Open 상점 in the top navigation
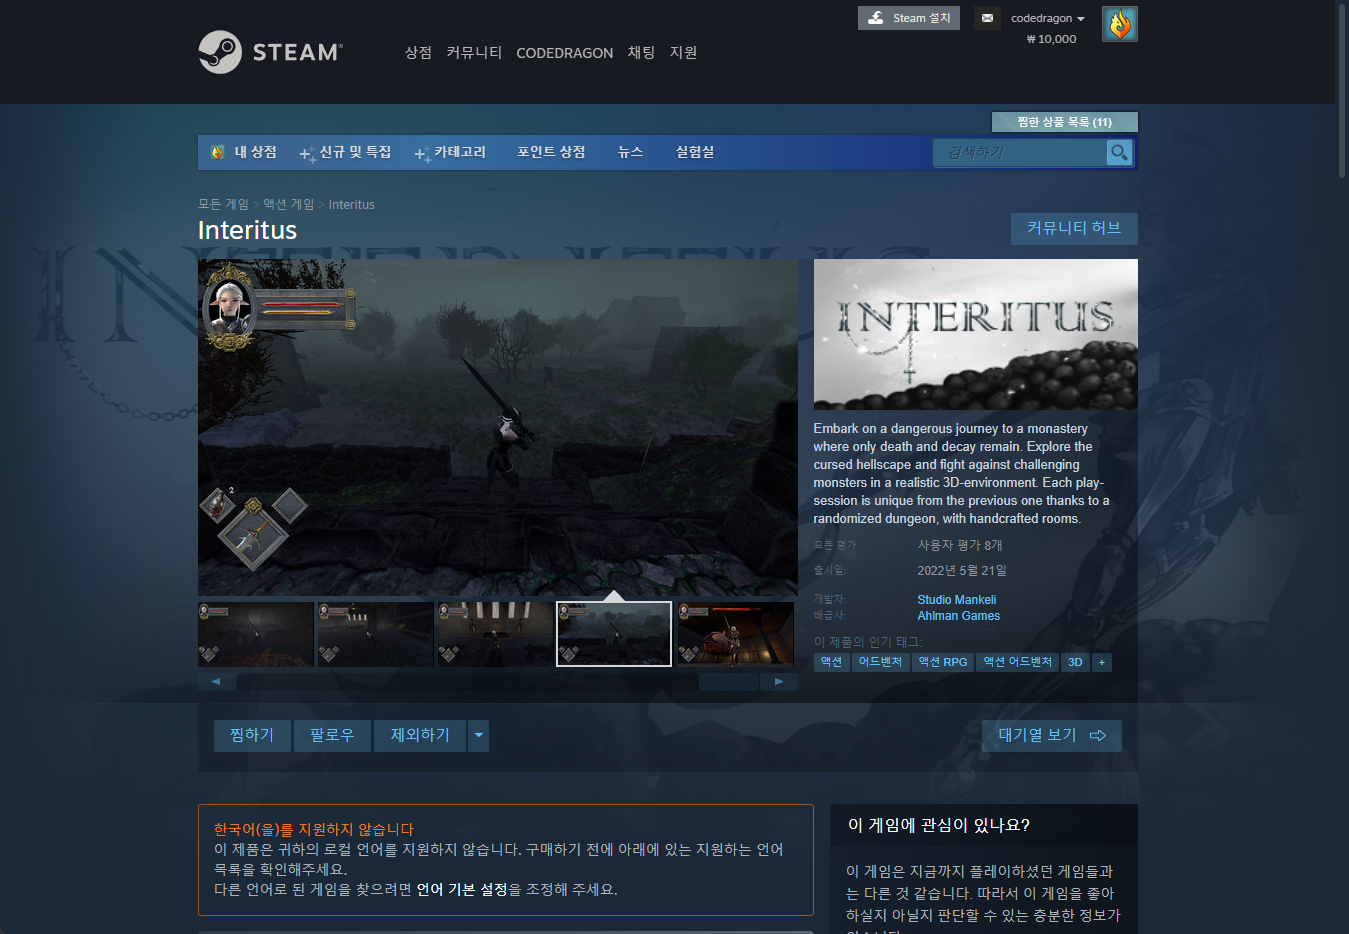1349x934 pixels. [x=418, y=52]
